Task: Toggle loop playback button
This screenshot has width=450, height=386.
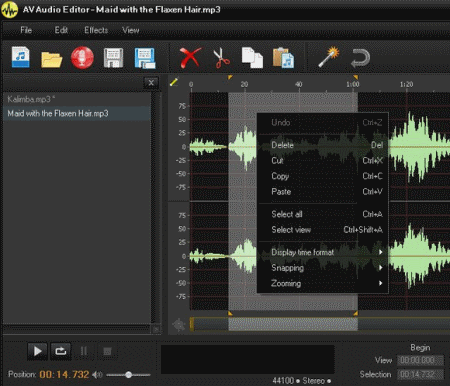Action: 60,351
